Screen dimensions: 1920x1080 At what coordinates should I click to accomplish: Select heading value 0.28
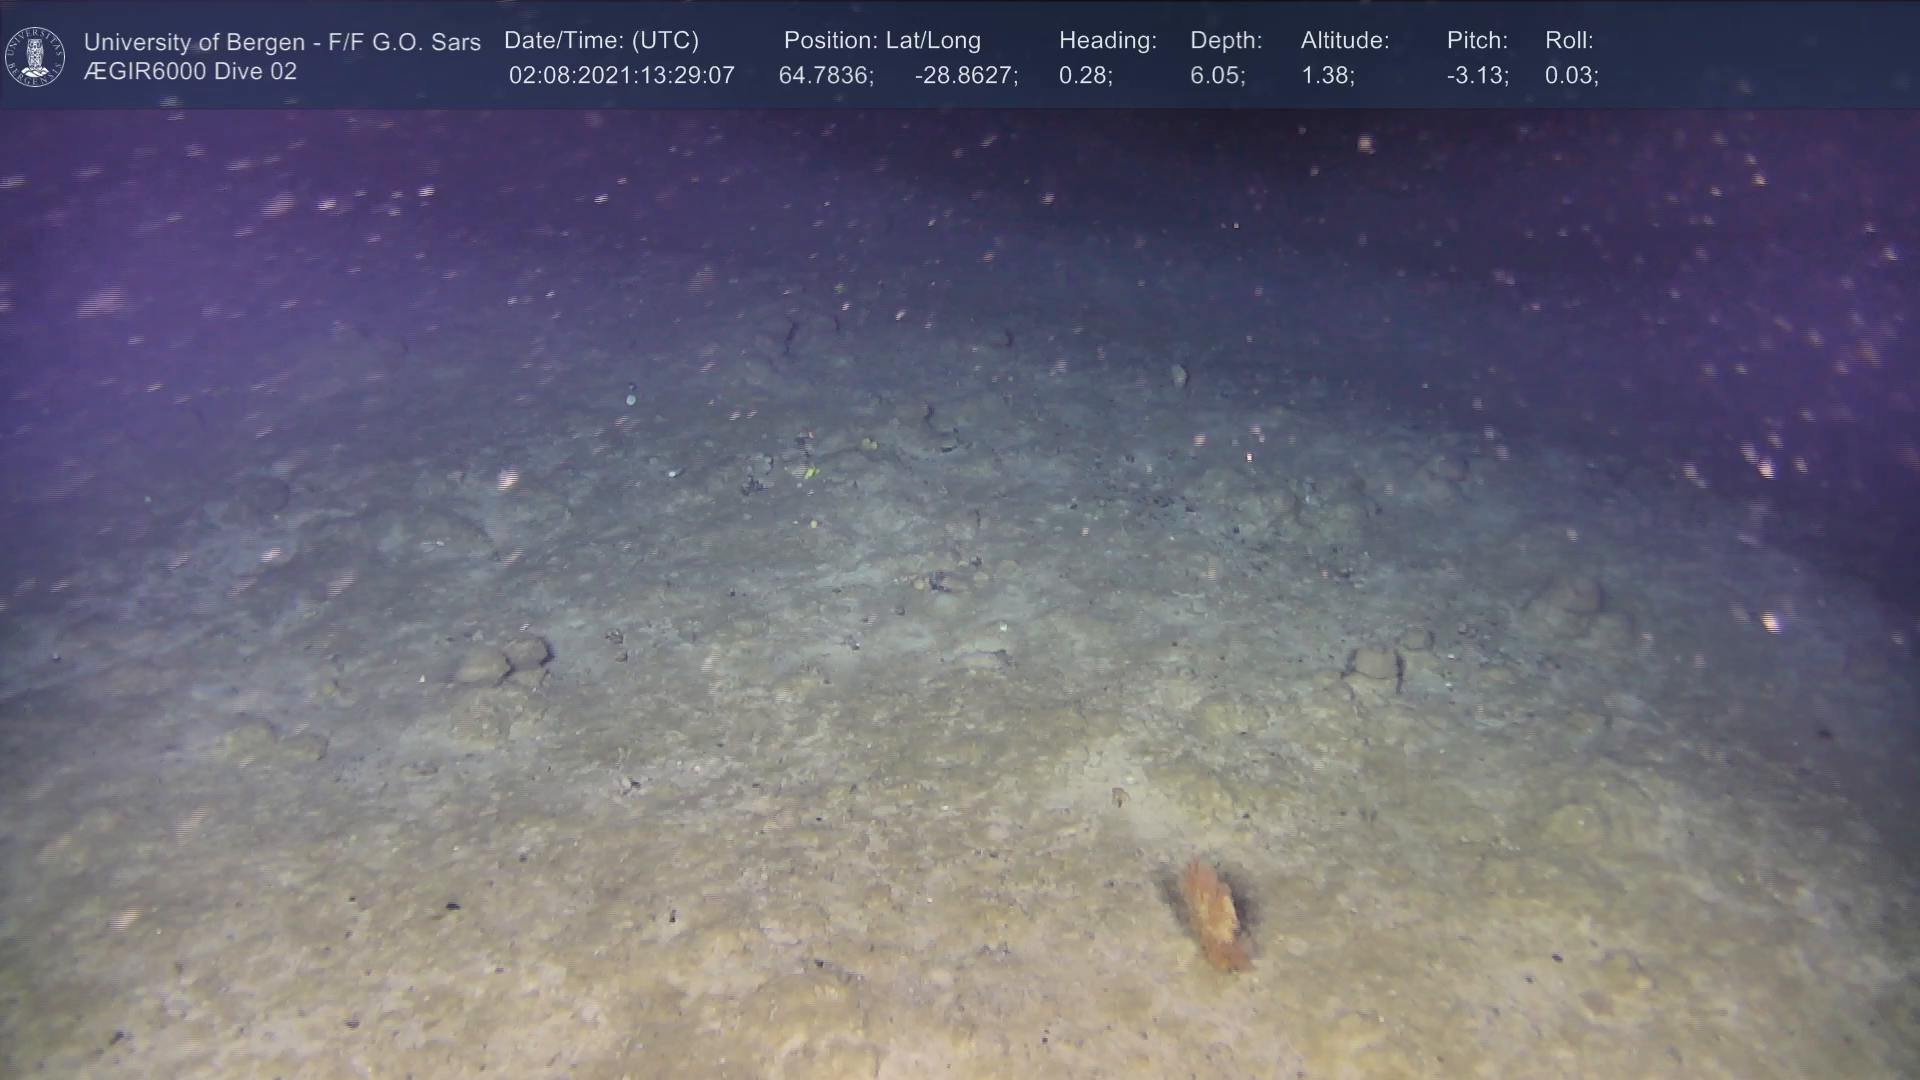pyautogui.click(x=1085, y=76)
